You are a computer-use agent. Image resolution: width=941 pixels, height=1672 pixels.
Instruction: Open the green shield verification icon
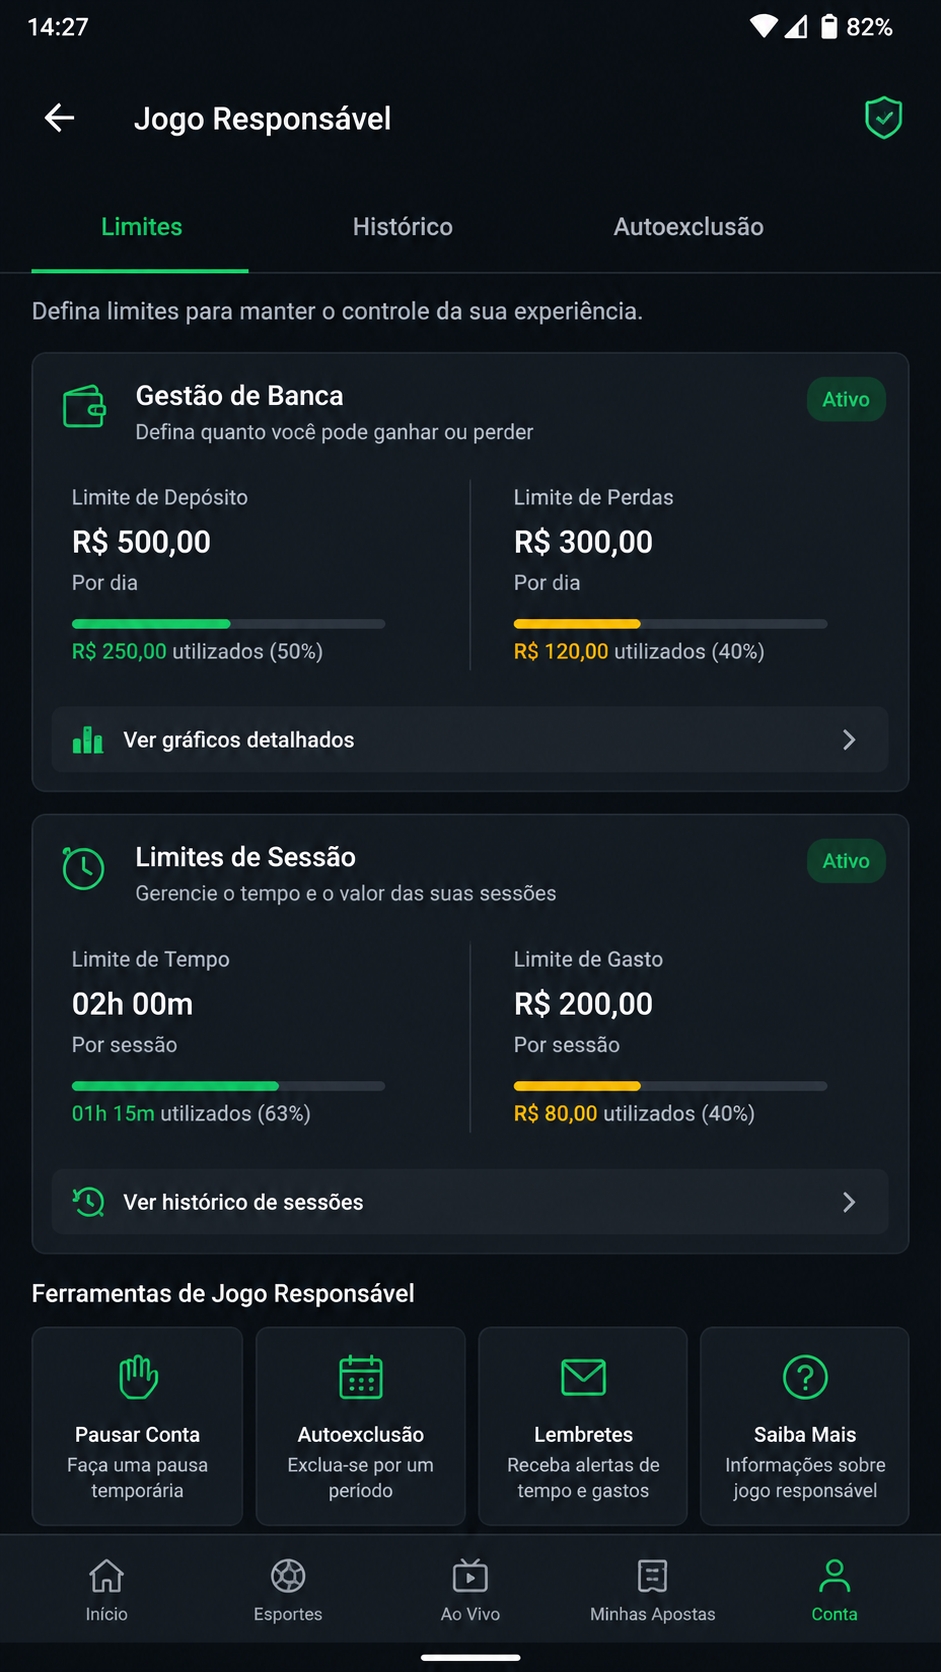[x=883, y=118]
